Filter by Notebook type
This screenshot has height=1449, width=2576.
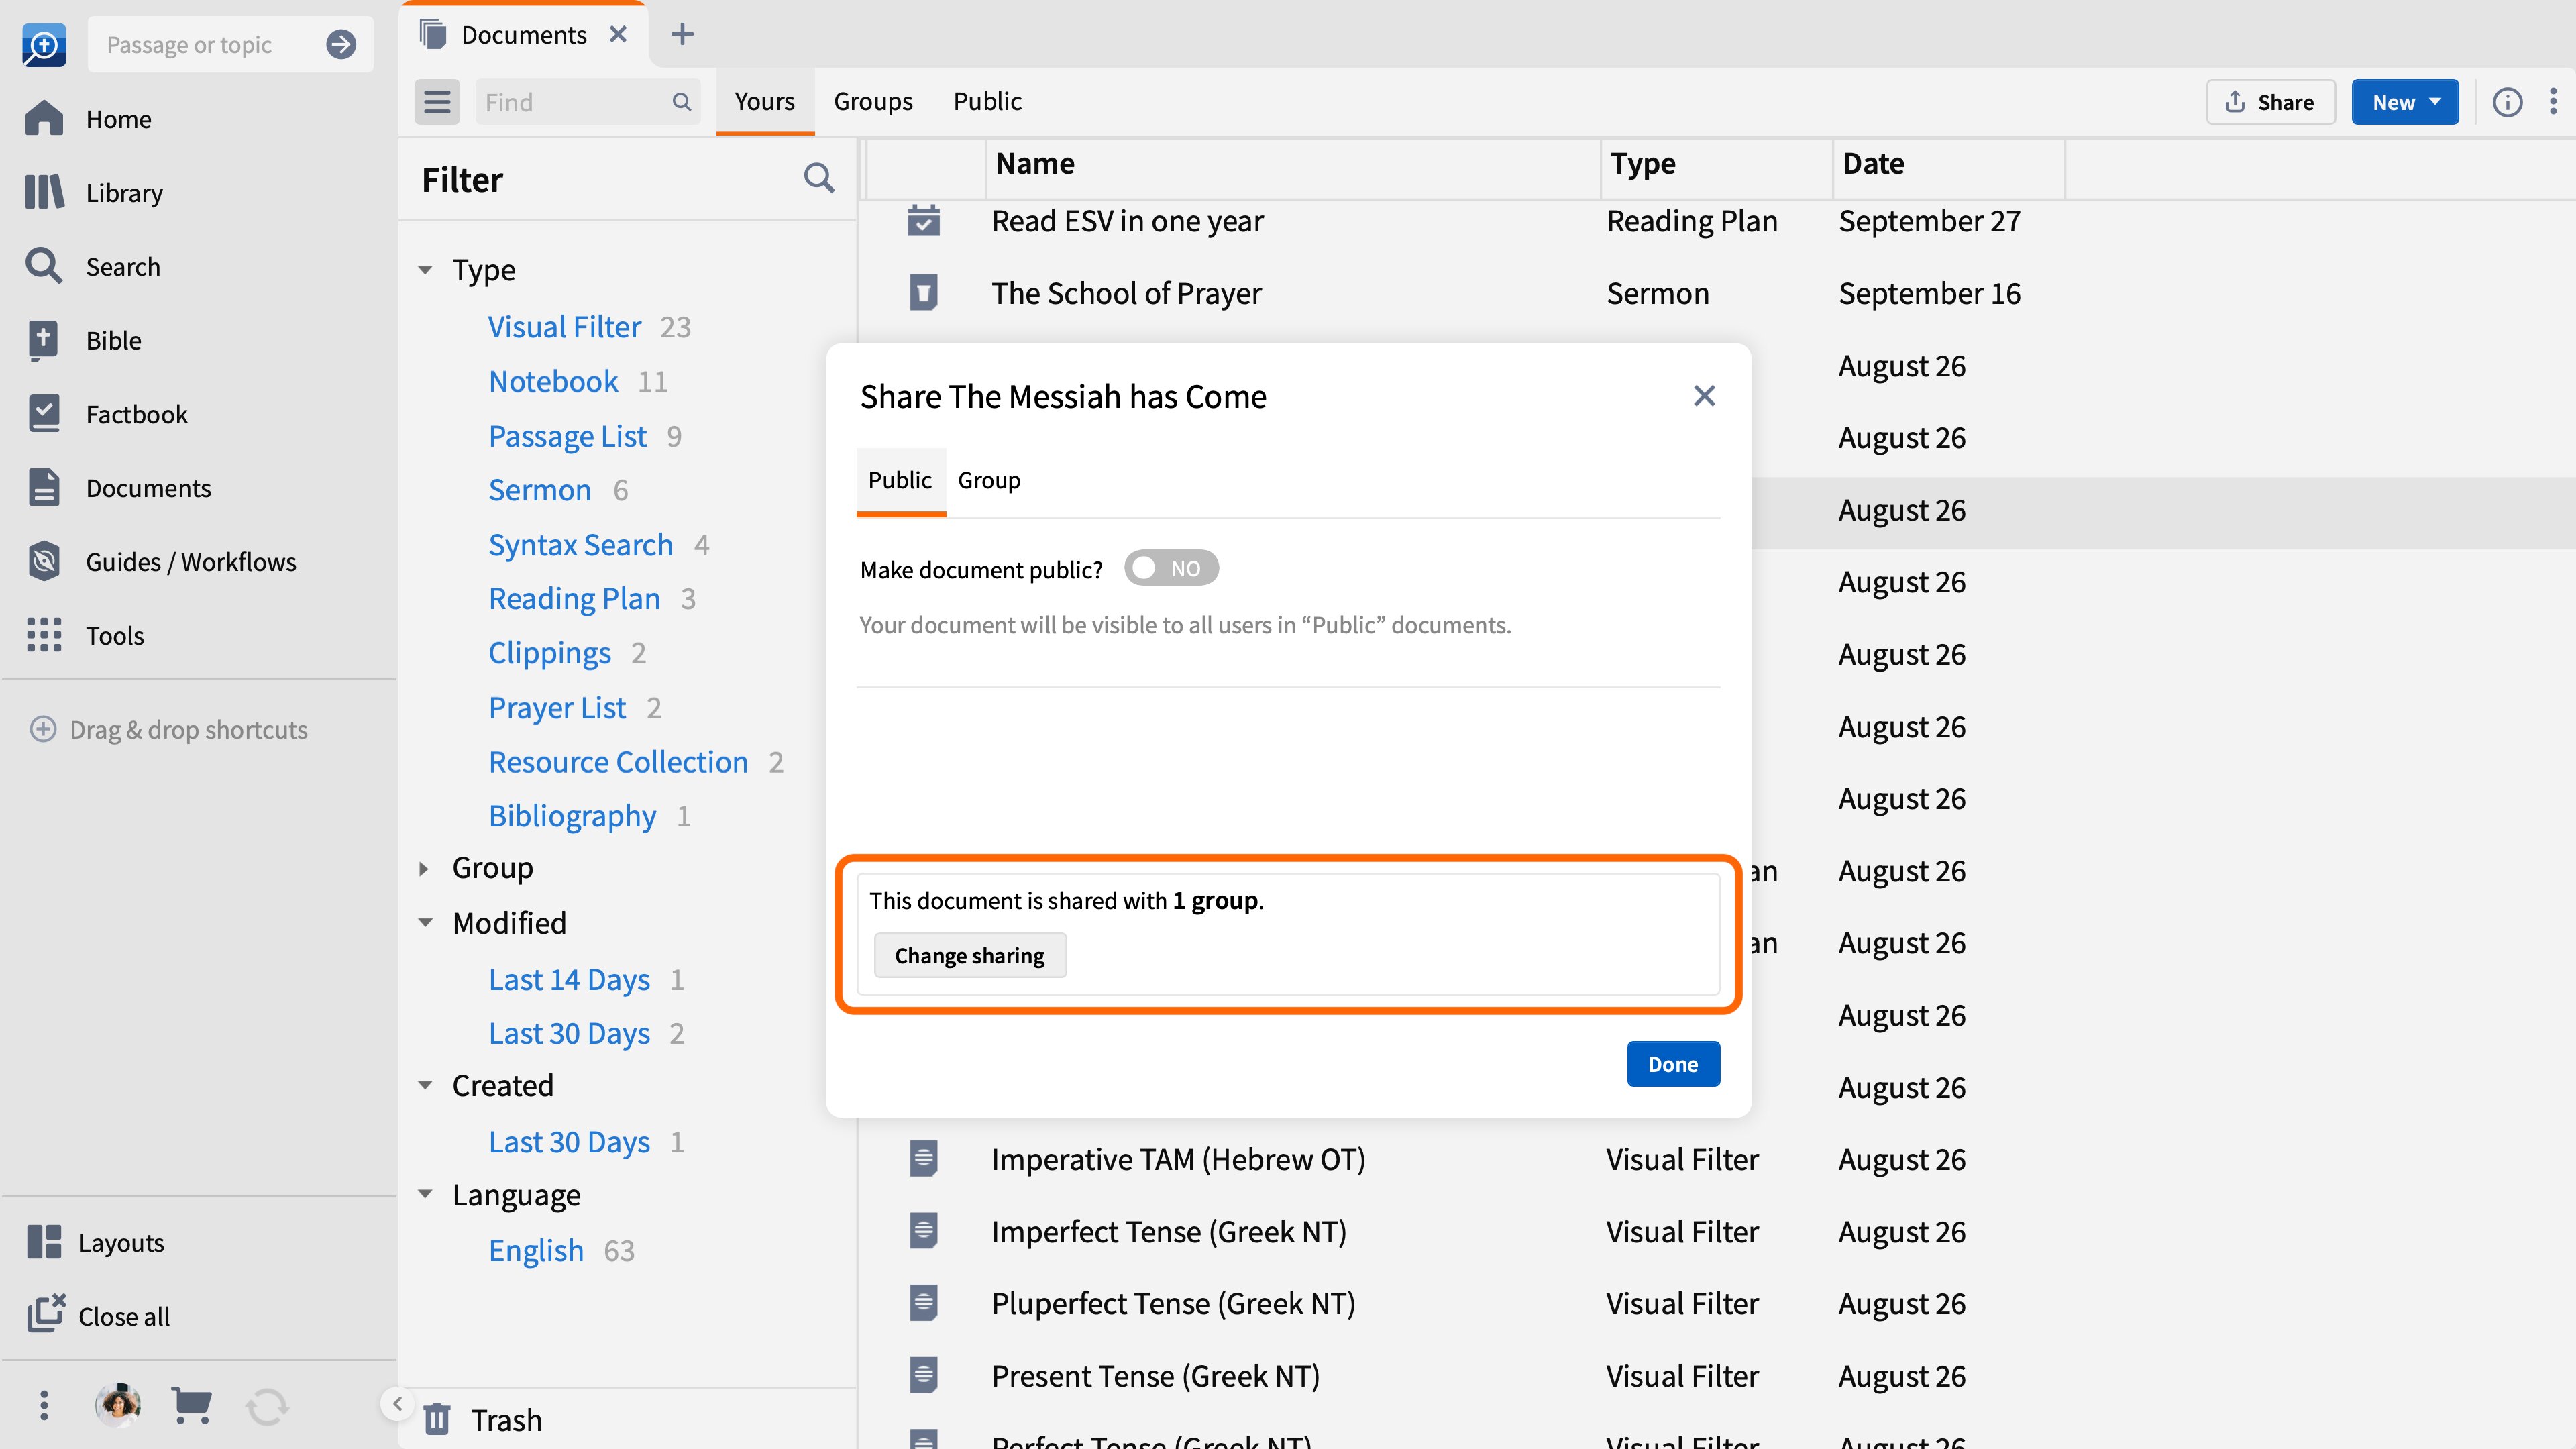point(553,382)
